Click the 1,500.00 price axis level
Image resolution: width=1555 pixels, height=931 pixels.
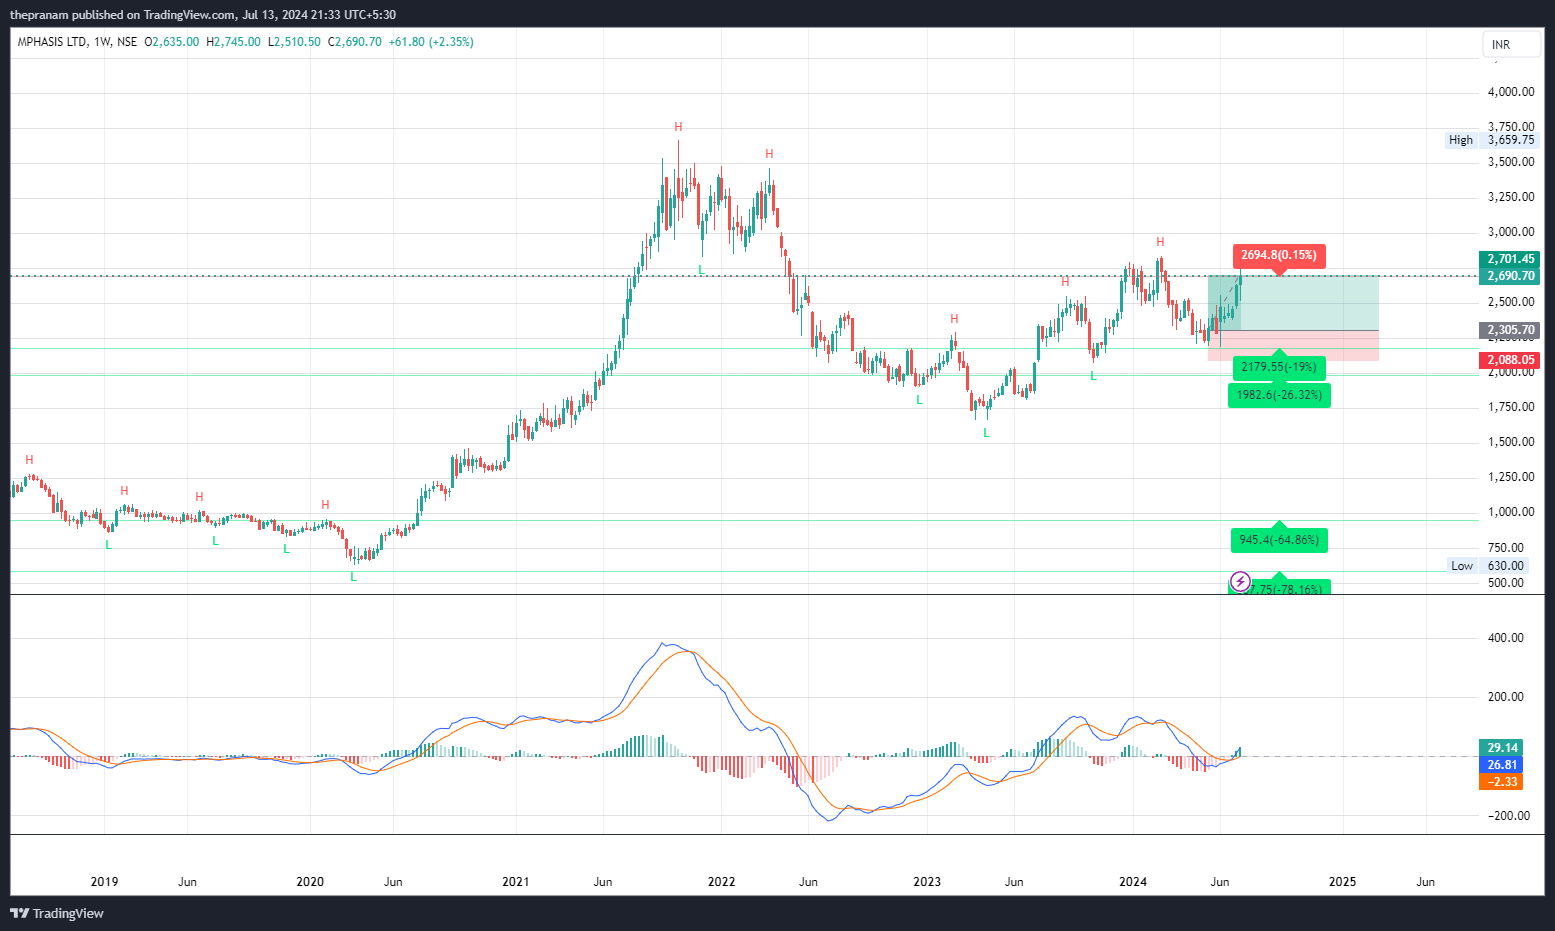click(1511, 442)
